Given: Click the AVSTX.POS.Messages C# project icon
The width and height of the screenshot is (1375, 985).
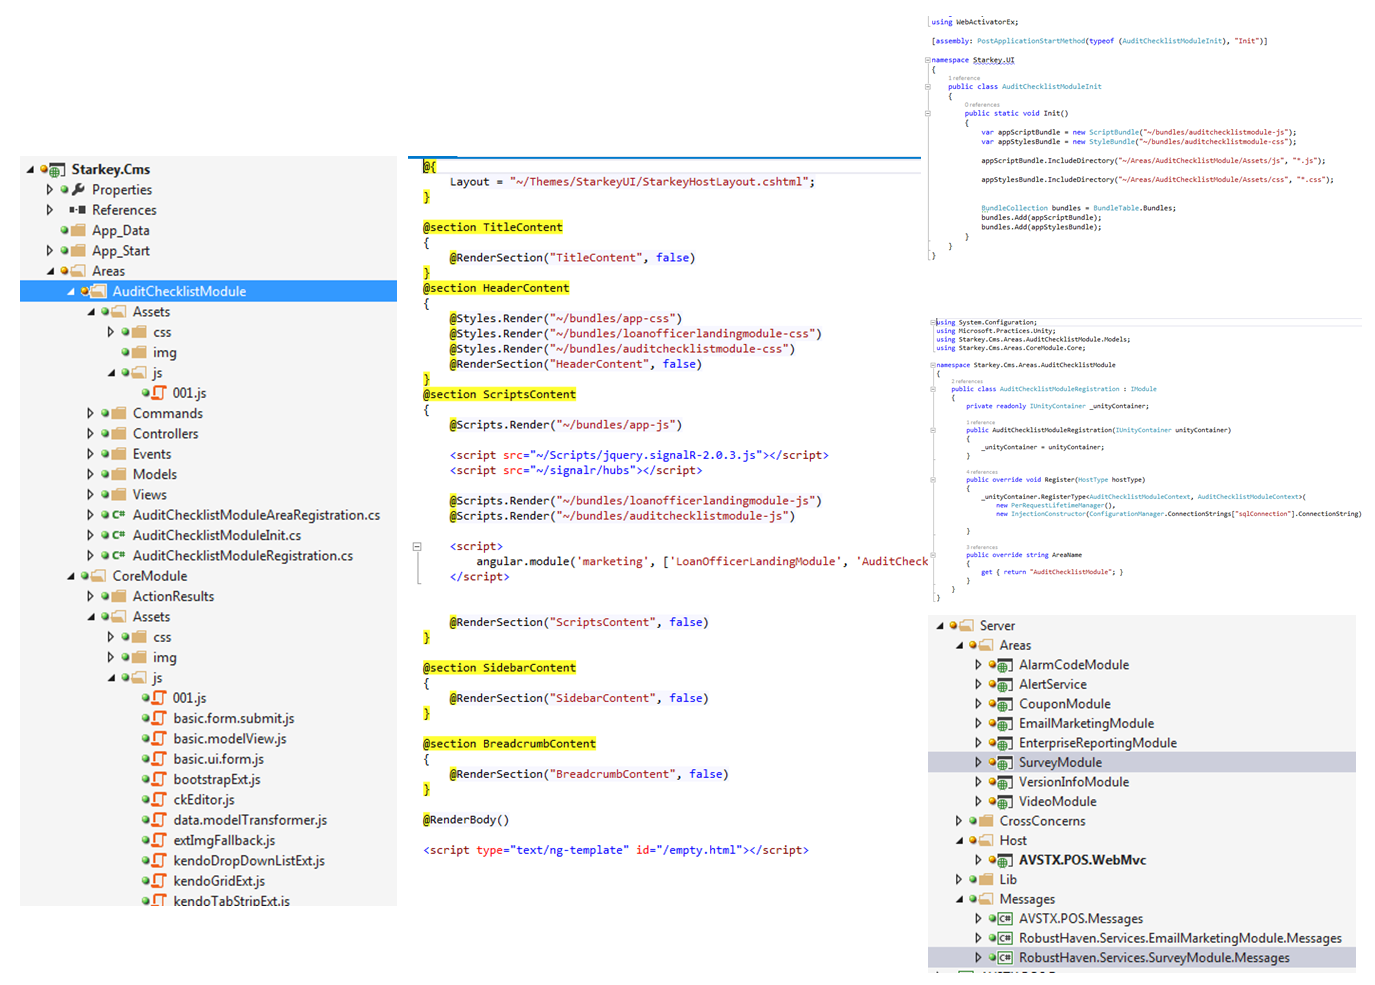Looking at the screenshot, I should [1004, 919].
